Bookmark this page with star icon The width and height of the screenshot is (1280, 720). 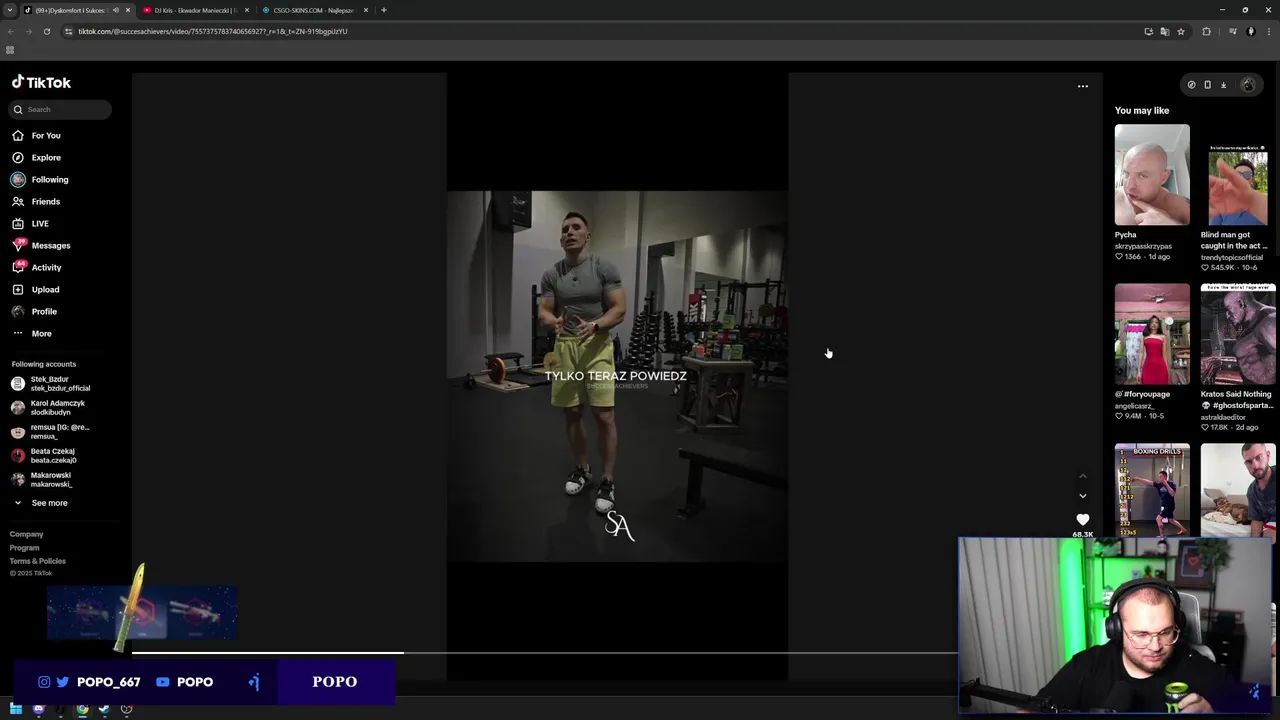pyautogui.click(x=1180, y=31)
